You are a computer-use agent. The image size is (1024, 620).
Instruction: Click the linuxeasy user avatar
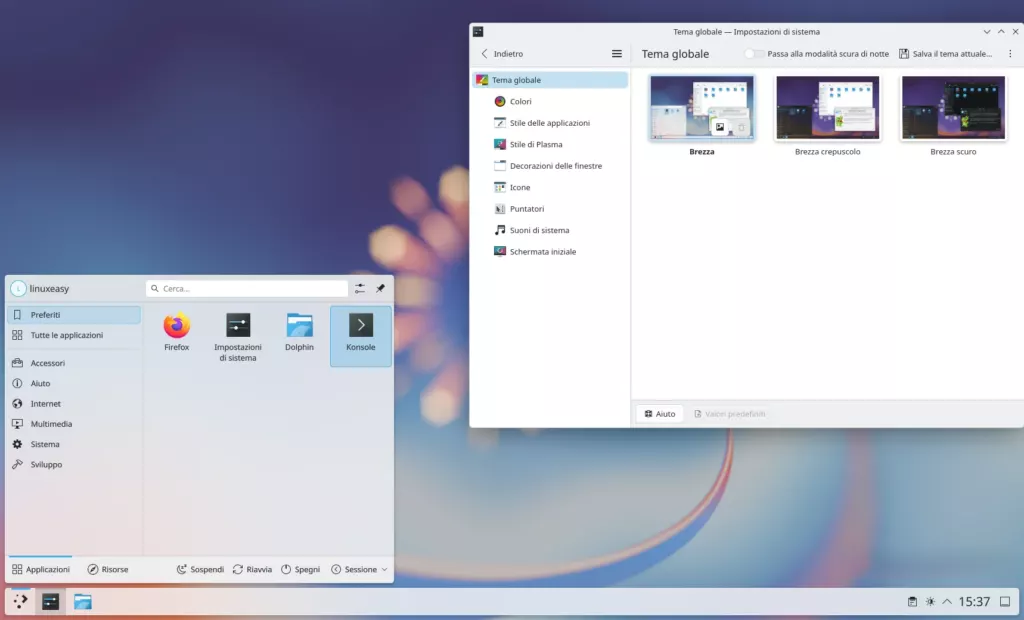tap(18, 288)
